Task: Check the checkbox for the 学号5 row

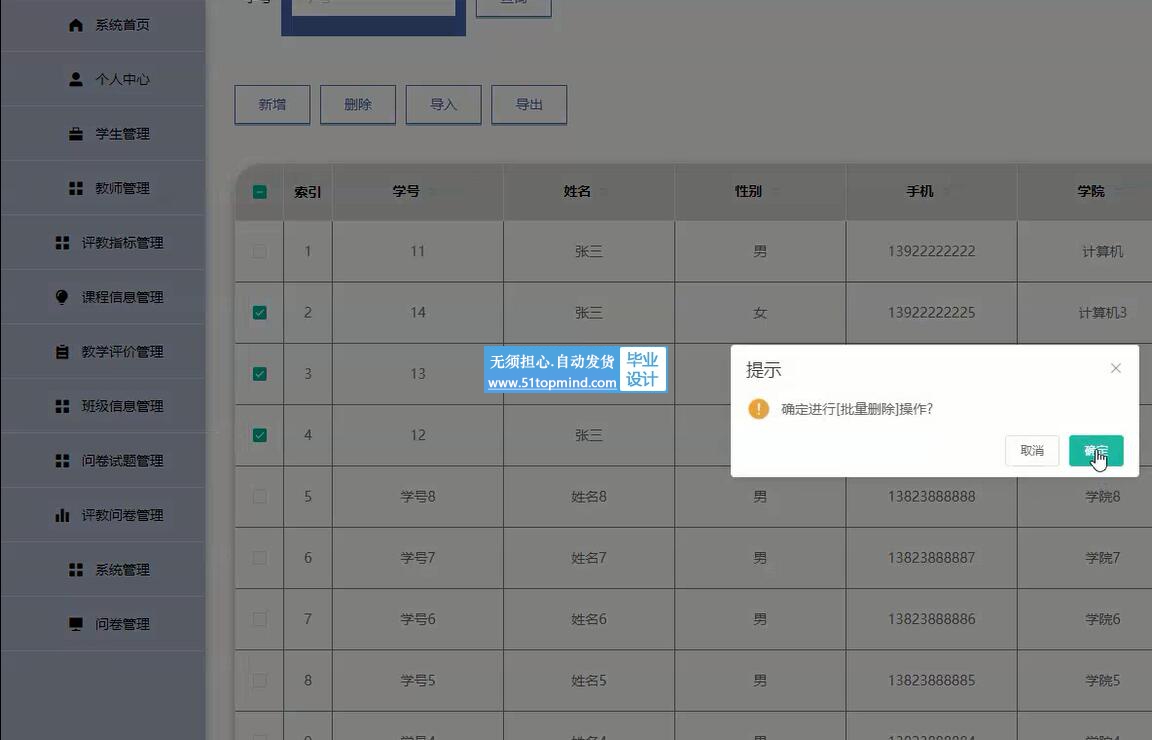Action: 259,680
